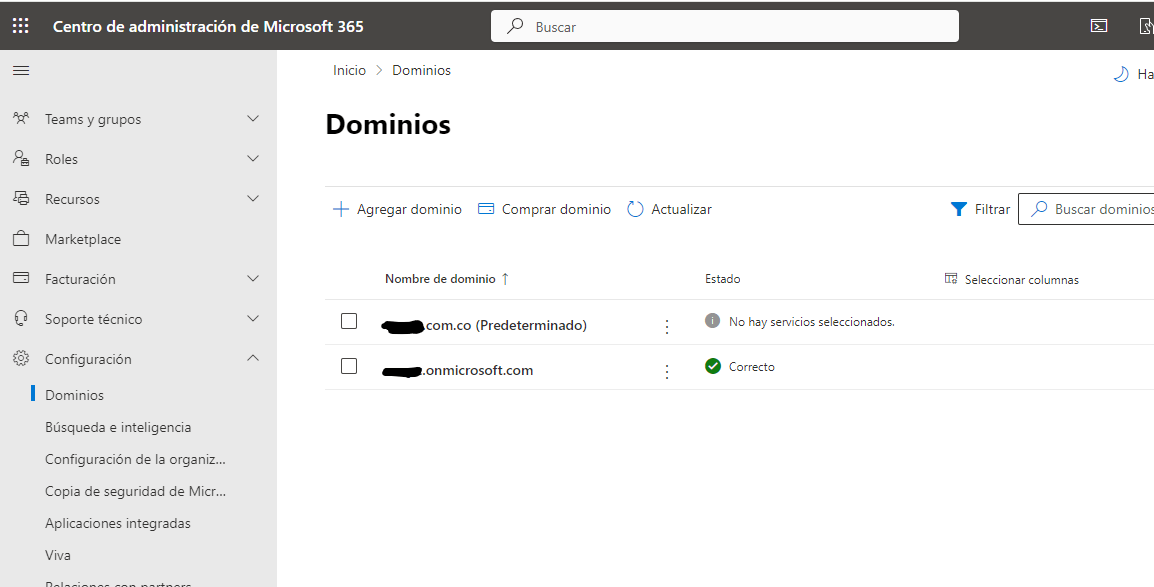Click Seleccionar columnas label

[1022, 280]
